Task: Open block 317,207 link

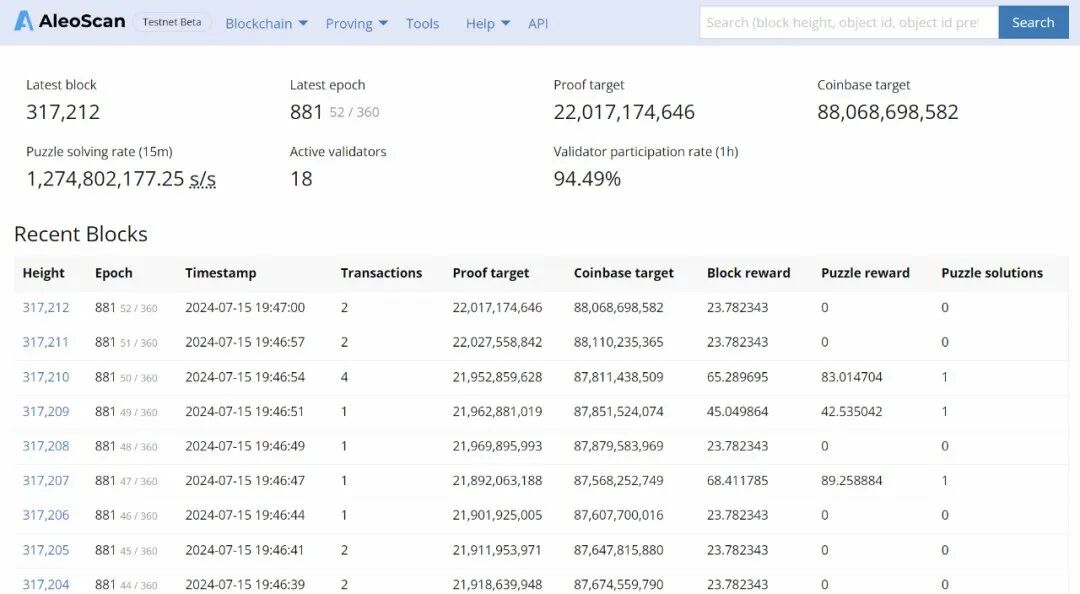Action: coord(45,480)
